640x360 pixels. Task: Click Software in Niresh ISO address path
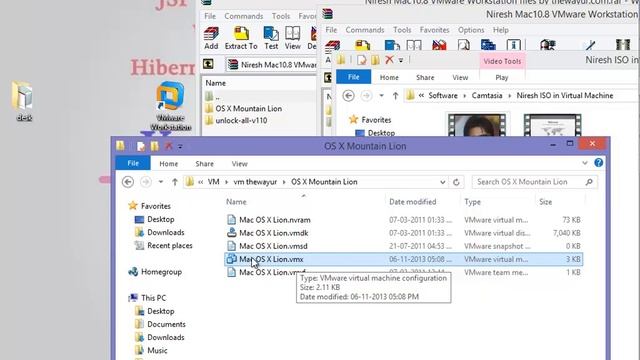click(x=443, y=96)
